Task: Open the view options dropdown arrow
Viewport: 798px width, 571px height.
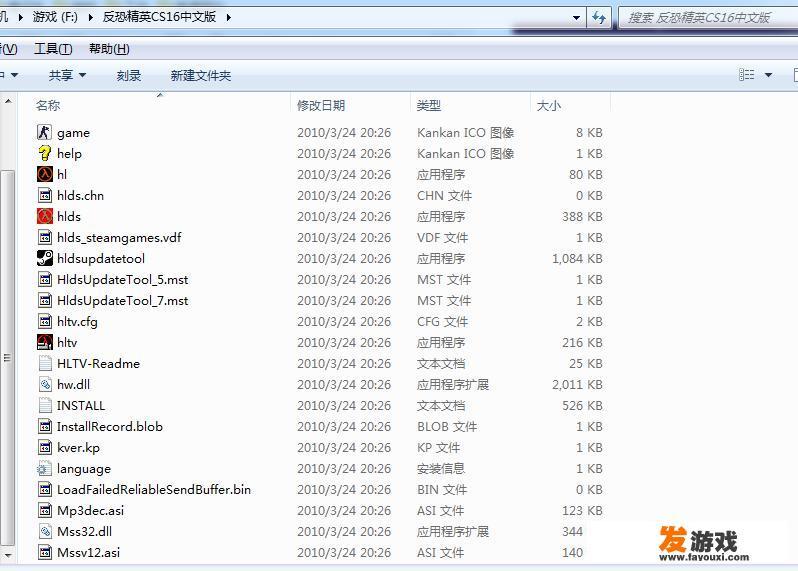Action: click(768, 75)
